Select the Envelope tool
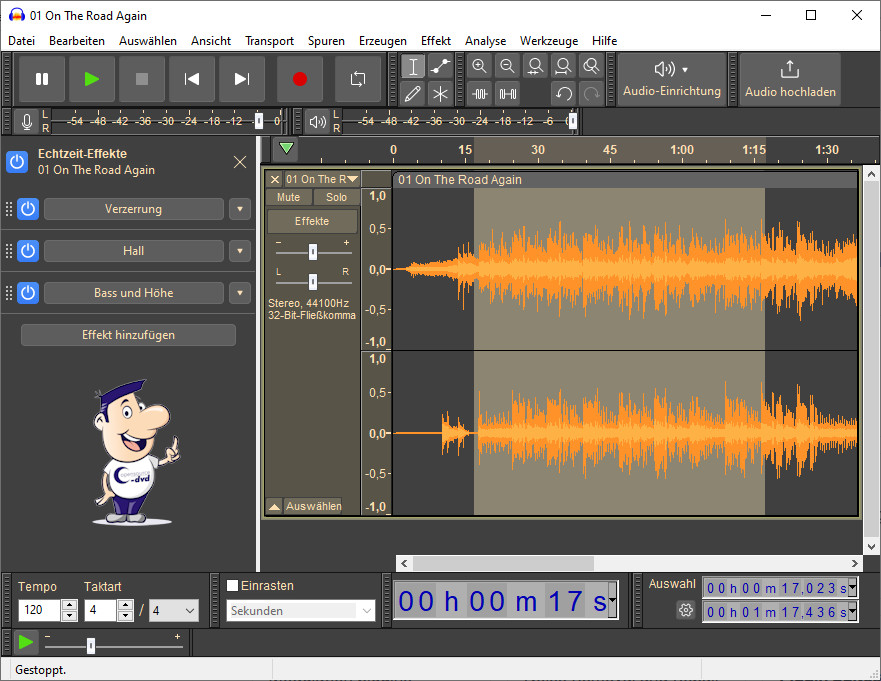 point(440,66)
